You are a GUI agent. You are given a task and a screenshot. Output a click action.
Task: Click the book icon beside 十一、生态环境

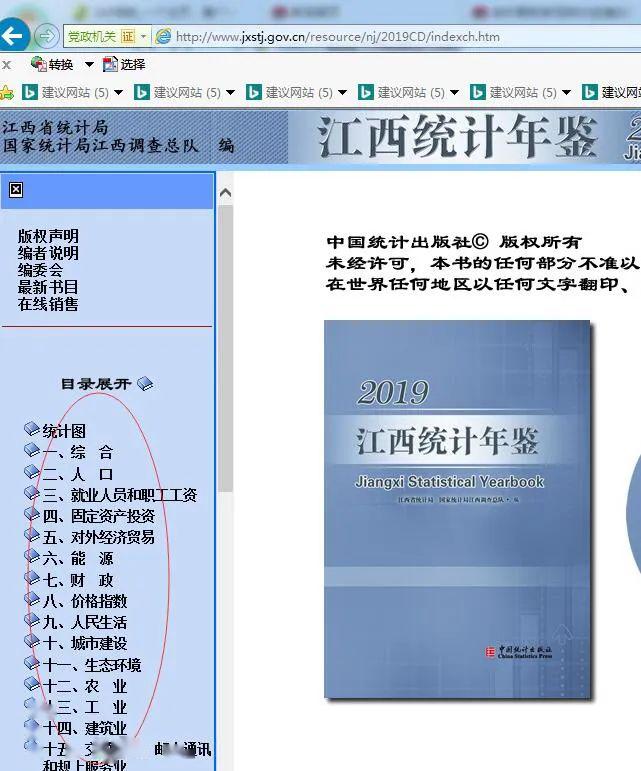[x=32, y=663]
